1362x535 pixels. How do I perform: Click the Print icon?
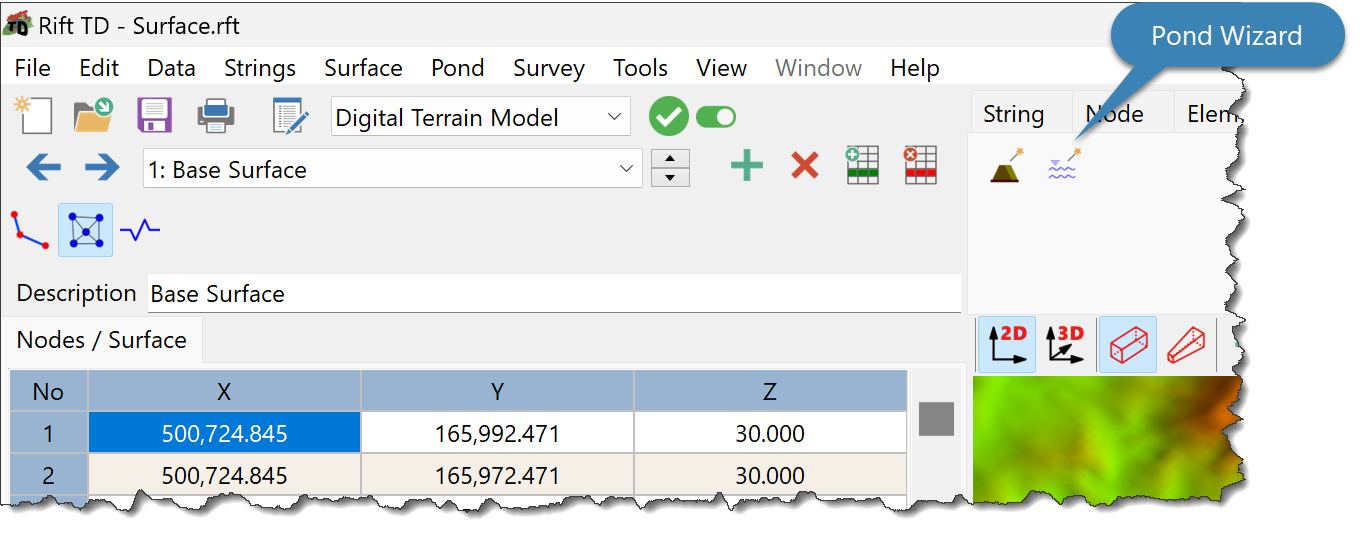click(x=216, y=116)
